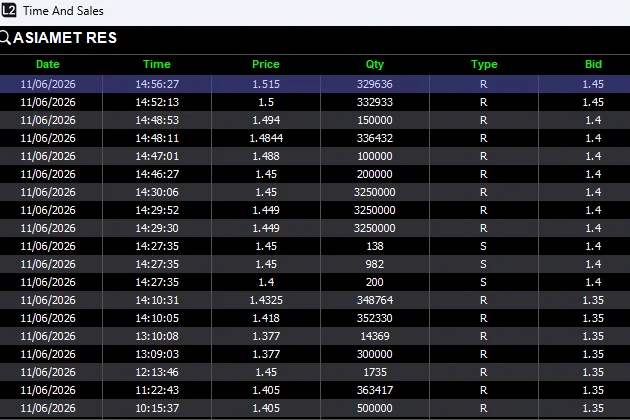The height and width of the screenshot is (420, 630).
Task: Click quantity 982
Action: click(374, 264)
